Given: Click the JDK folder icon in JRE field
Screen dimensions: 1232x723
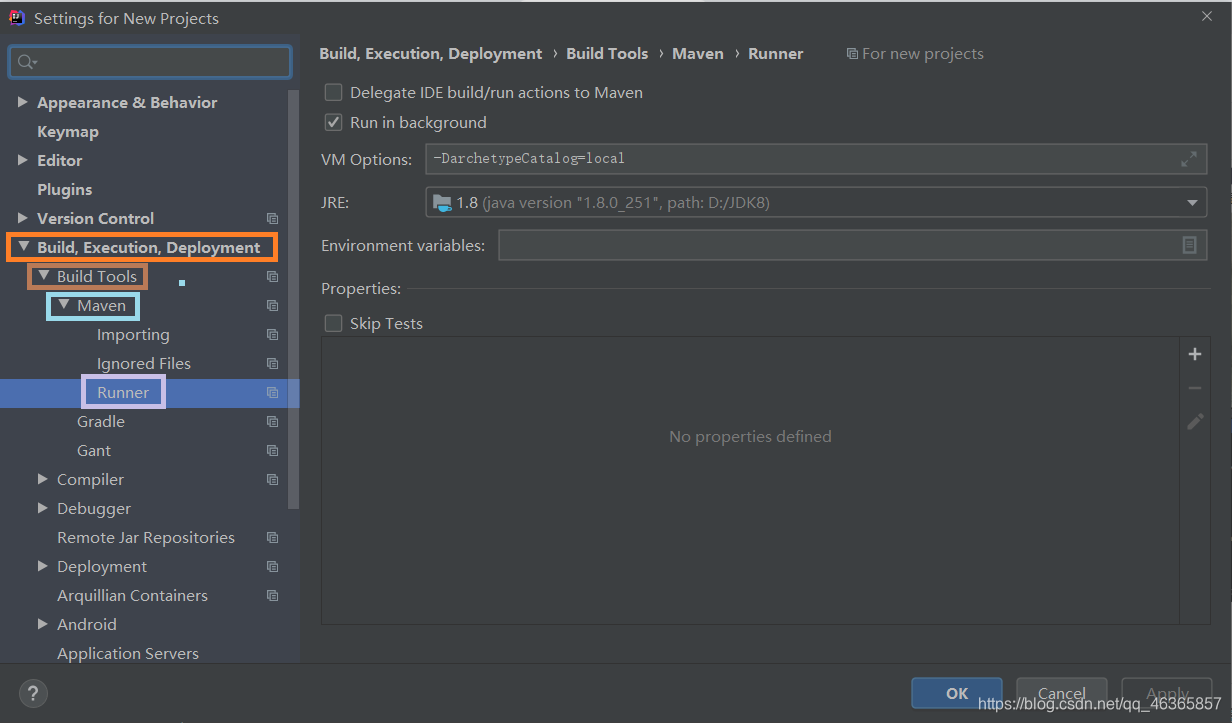Looking at the screenshot, I should pos(442,203).
